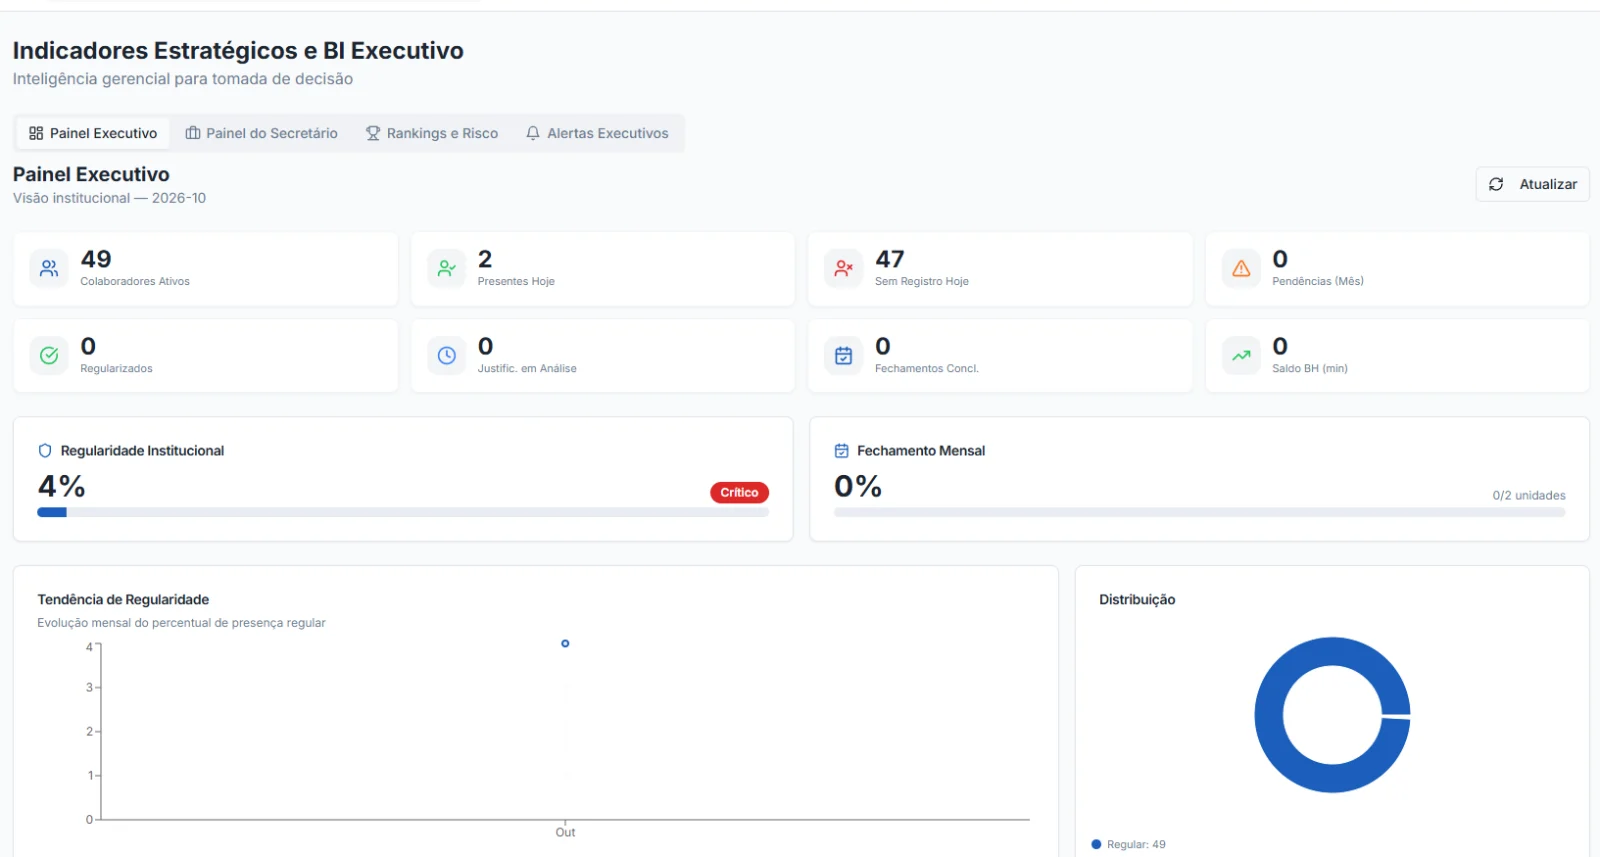Viewport: 1600px width, 857px height.
Task: Click the 0/2 unidades text
Action: pyautogui.click(x=1529, y=495)
